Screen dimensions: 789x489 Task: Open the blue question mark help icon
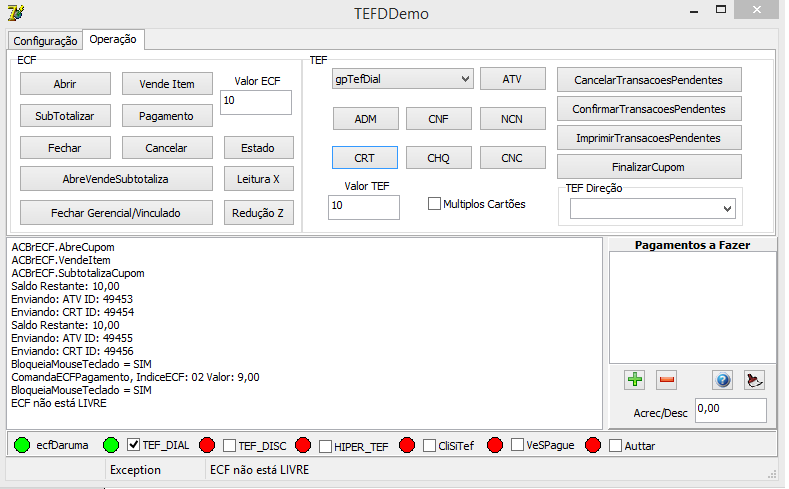point(723,380)
